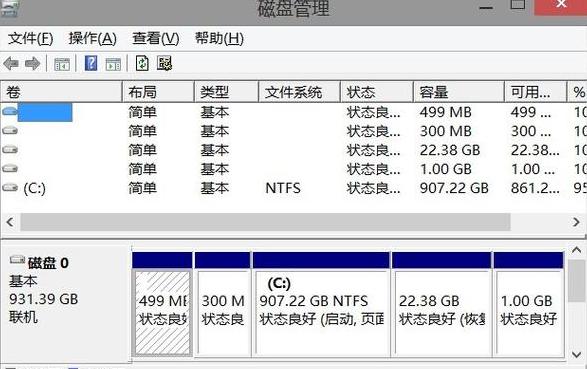Click the Forward arrow toolbar icon
Image resolution: width=587 pixels, height=369 pixels.
[33, 64]
